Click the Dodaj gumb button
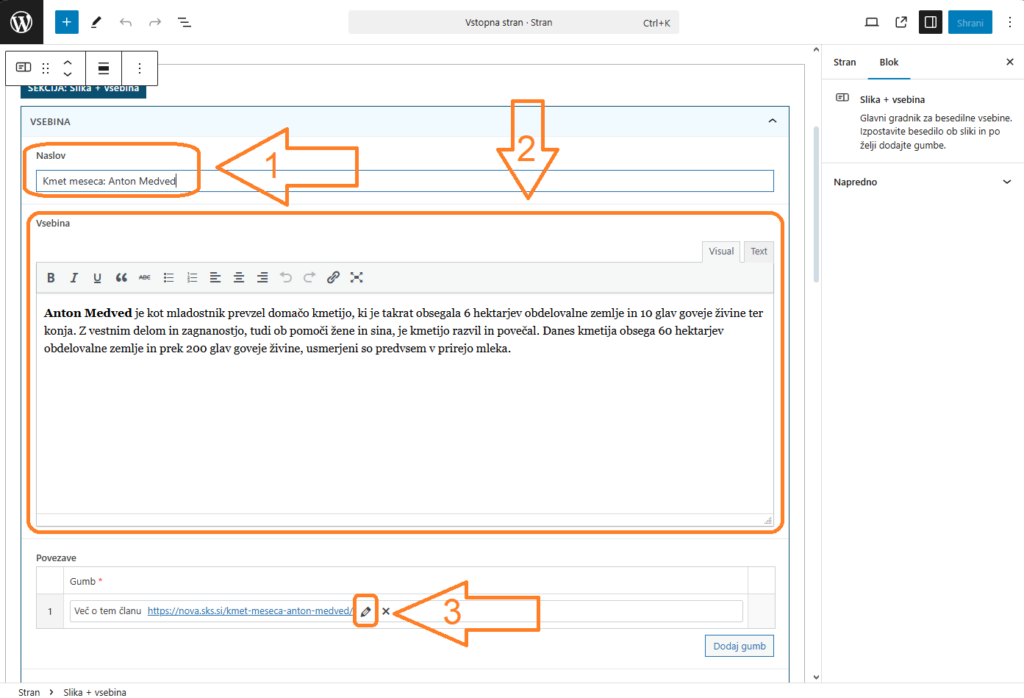1024x698 pixels. click(739, 646)
